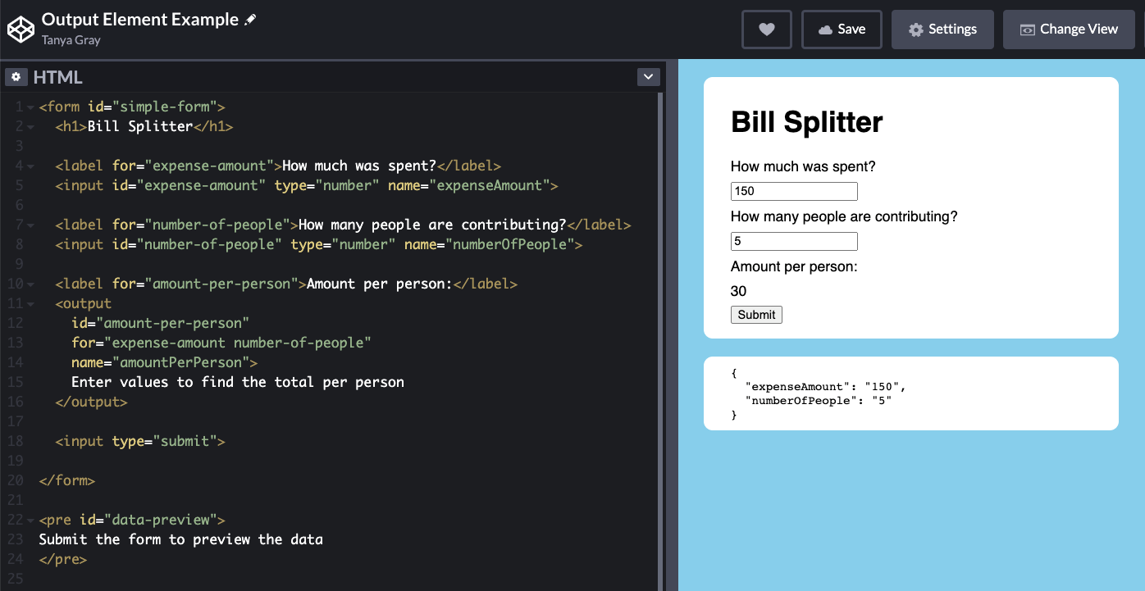
Task: Click the number of people contributing field
Action: [x=794, y=241]
